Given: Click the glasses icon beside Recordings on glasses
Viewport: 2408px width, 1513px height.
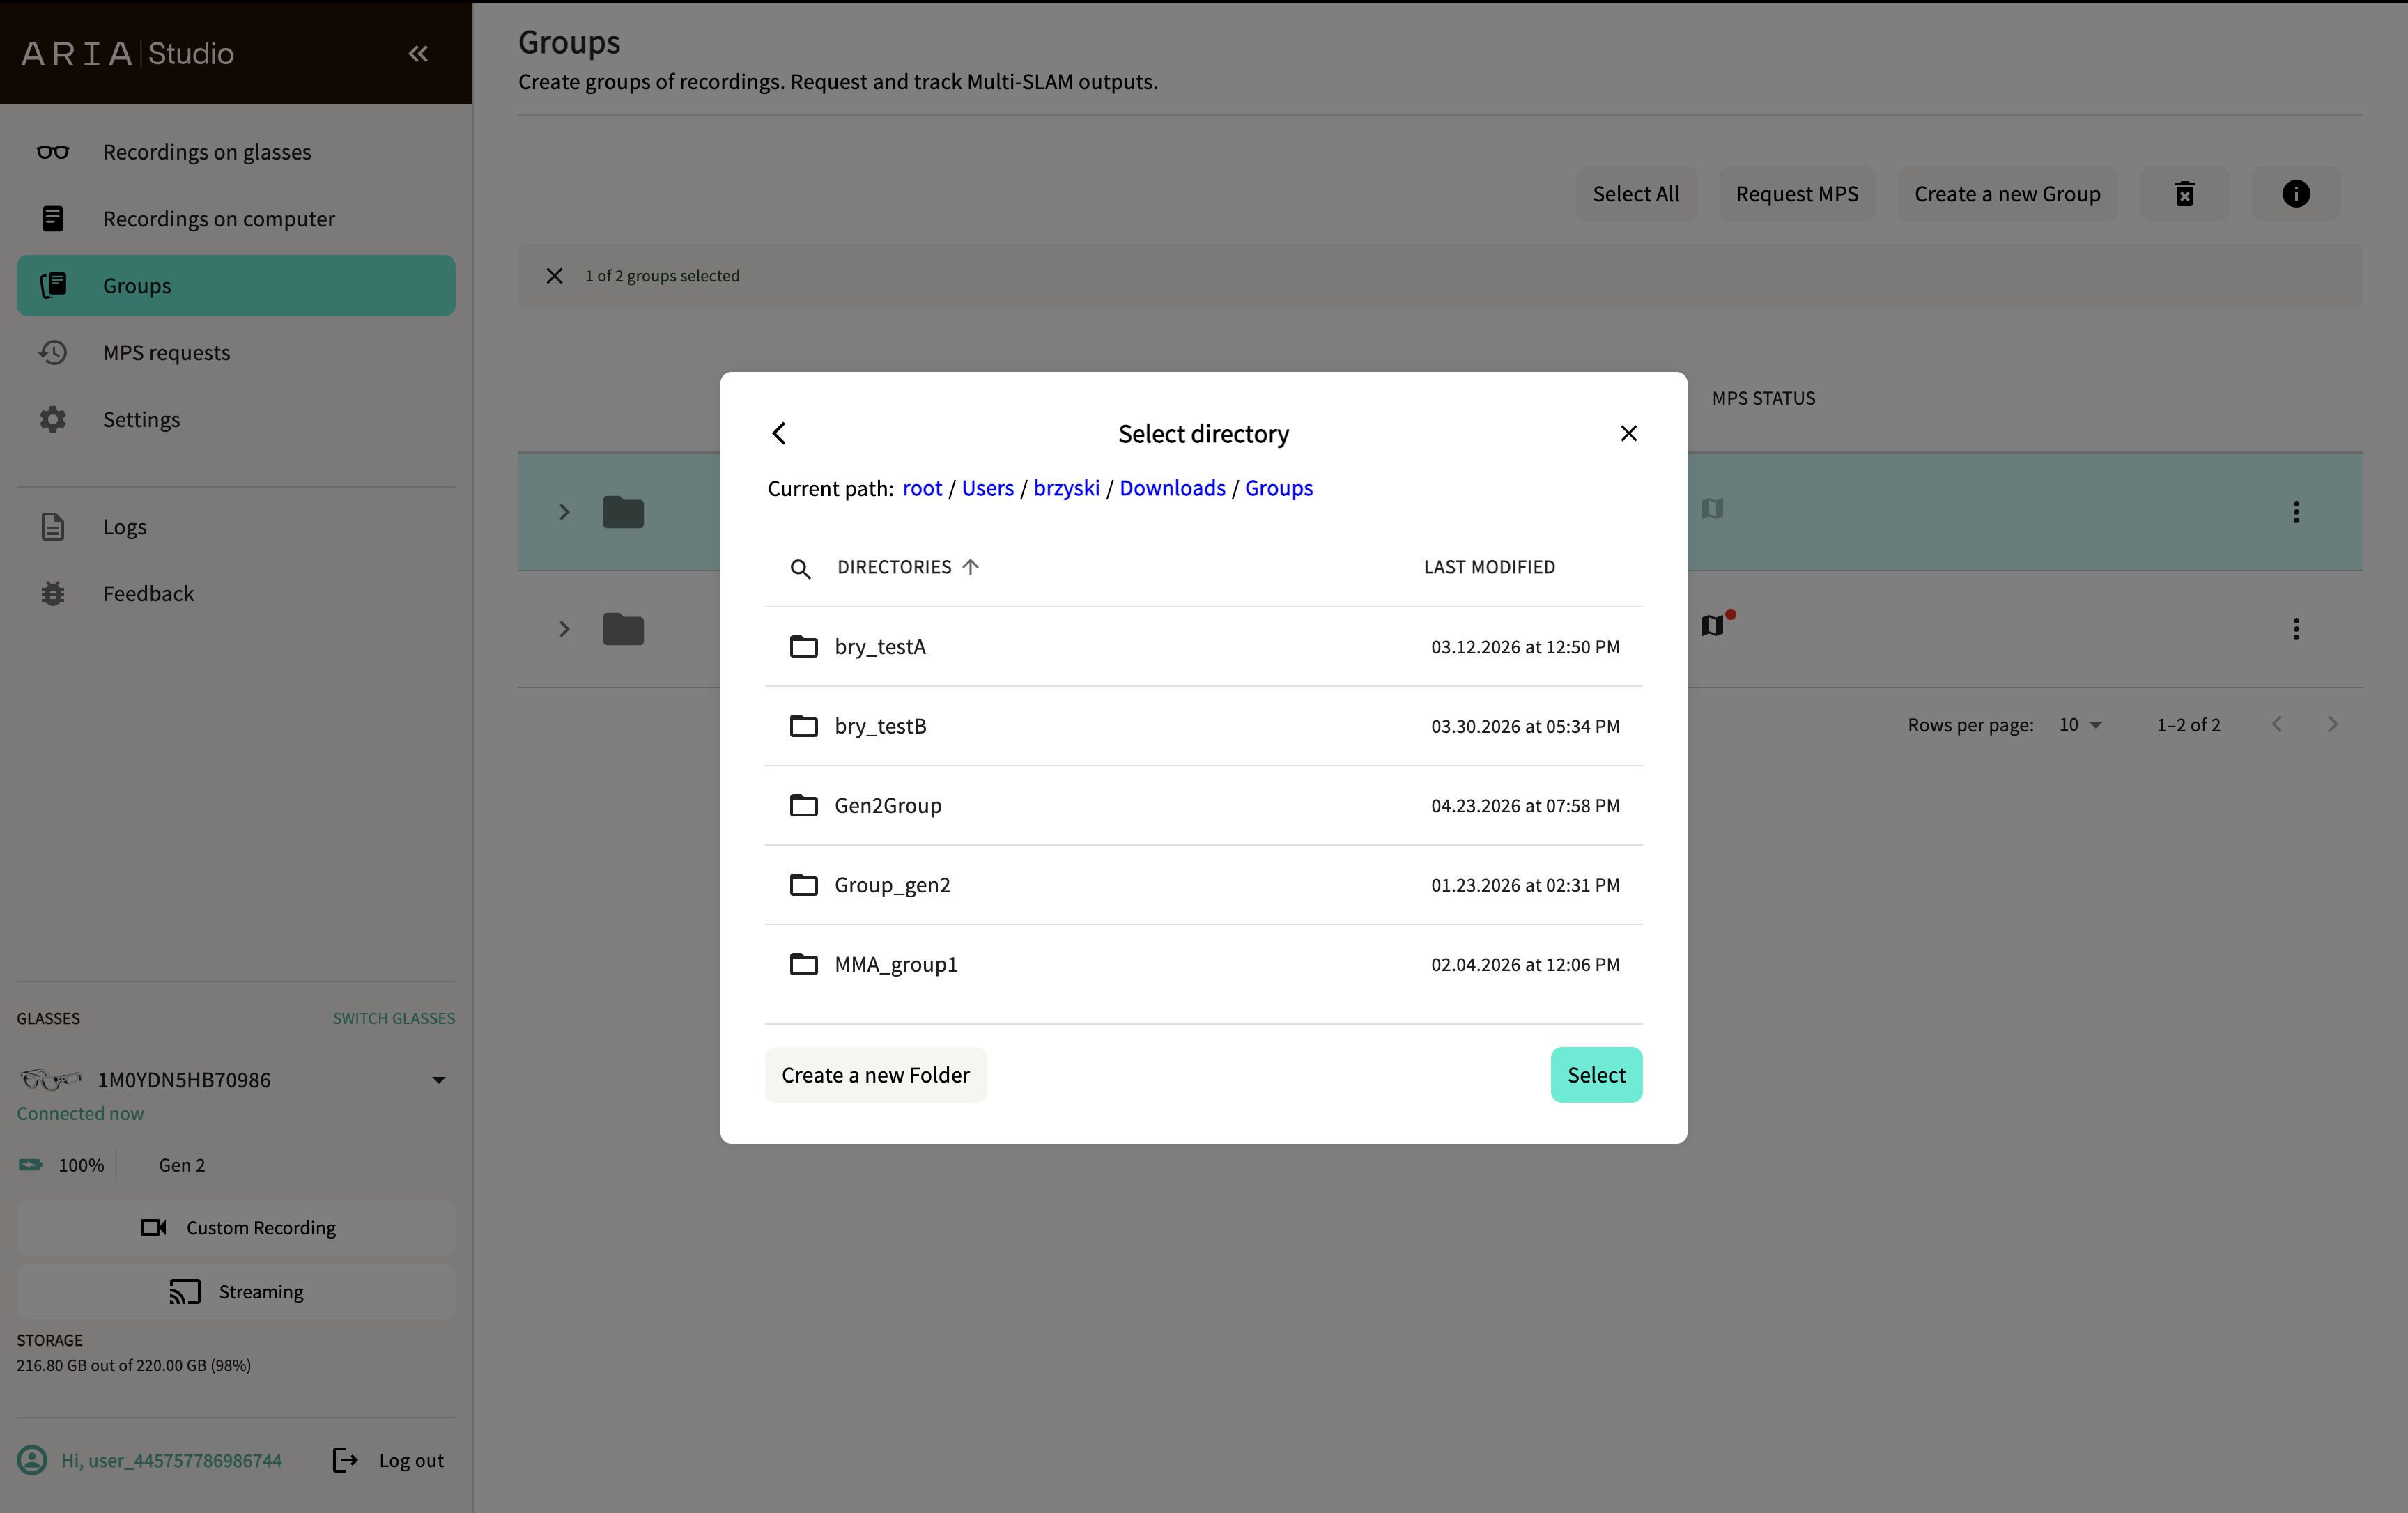Looking at the screenshot, I should tap(53, 152).
